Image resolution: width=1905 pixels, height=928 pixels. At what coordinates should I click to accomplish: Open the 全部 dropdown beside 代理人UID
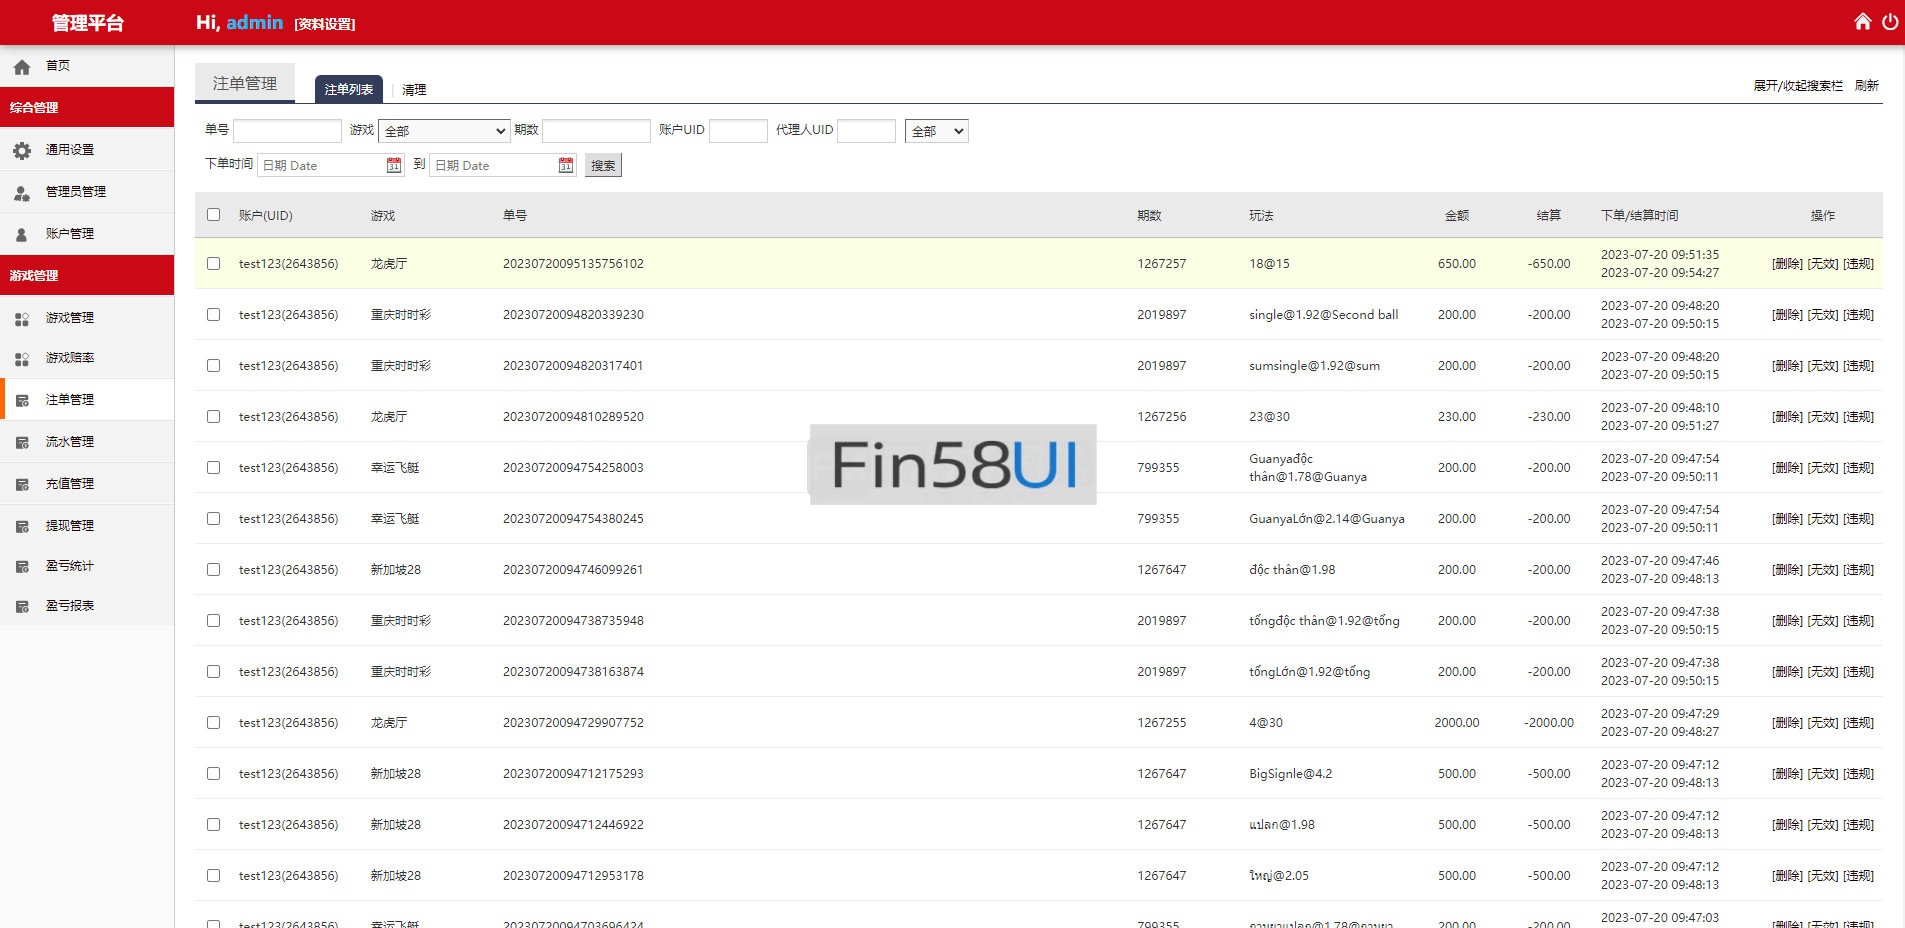(936, 131)
